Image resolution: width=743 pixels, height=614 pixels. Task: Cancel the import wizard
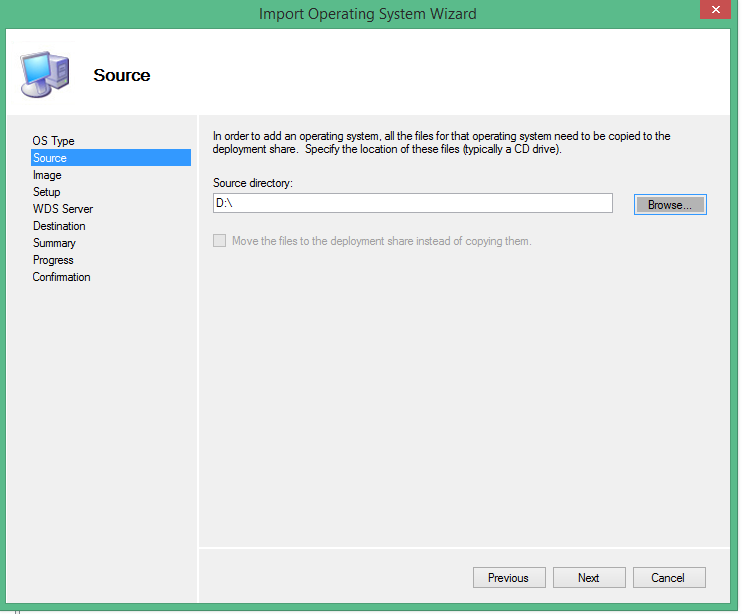668,577
